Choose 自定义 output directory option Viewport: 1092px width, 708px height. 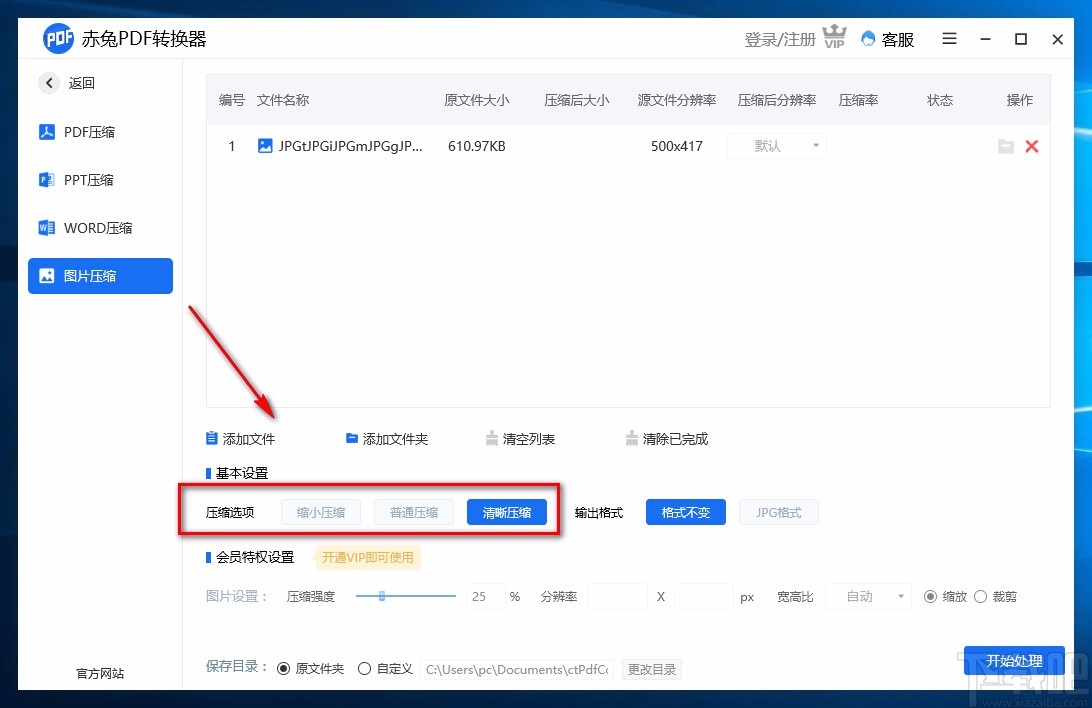pos(365,668)
